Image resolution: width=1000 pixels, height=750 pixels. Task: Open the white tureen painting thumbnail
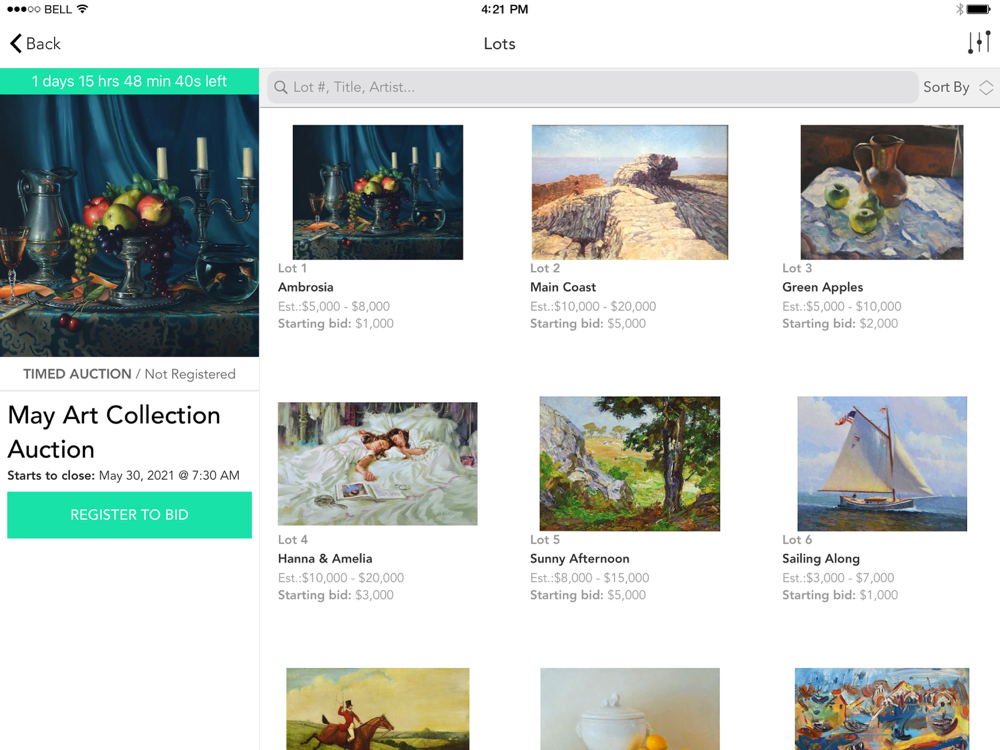629,709
